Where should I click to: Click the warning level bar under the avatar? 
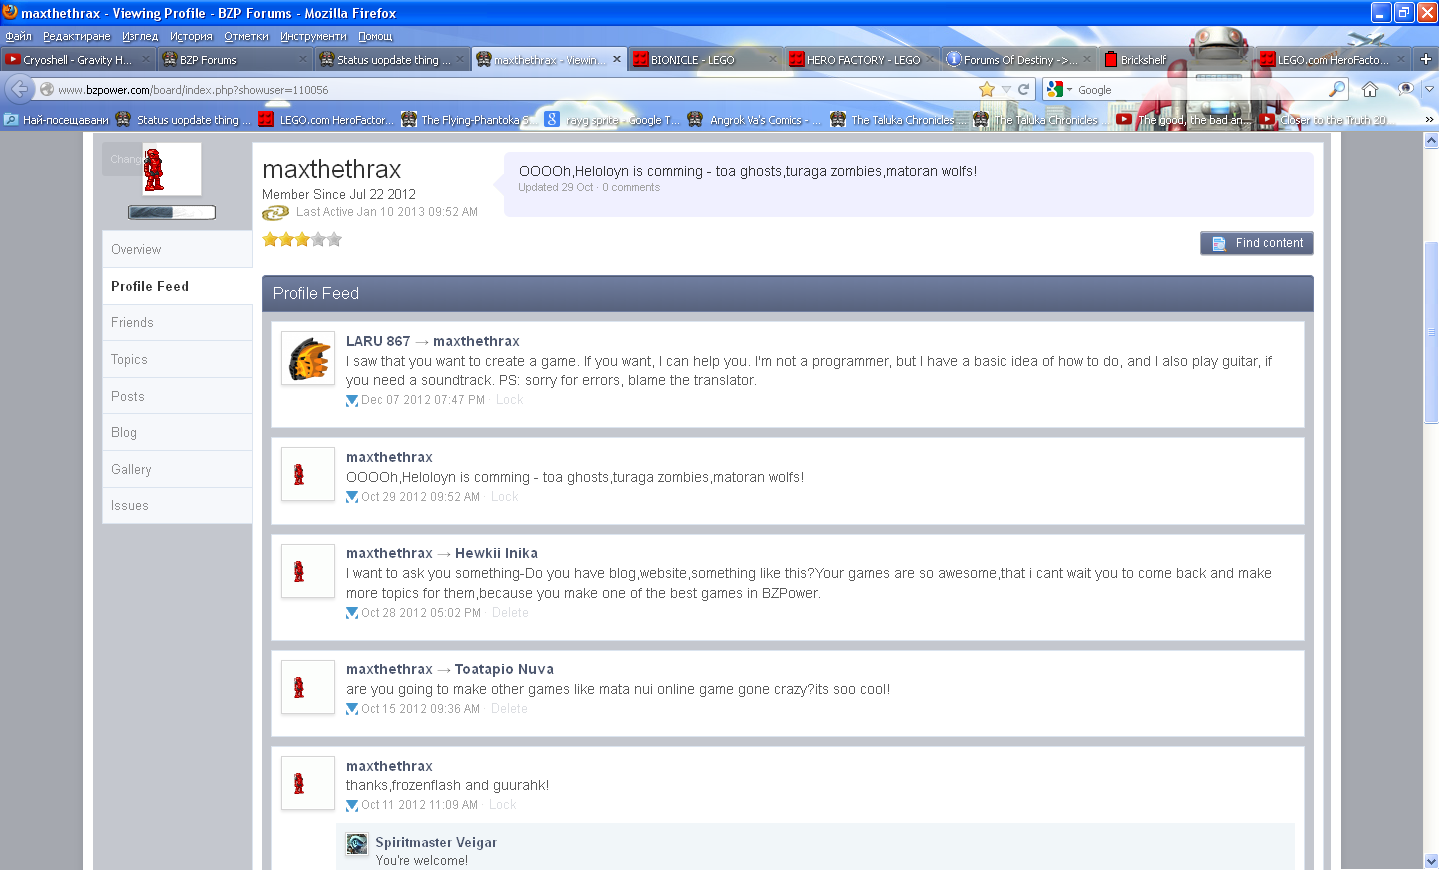172,212
